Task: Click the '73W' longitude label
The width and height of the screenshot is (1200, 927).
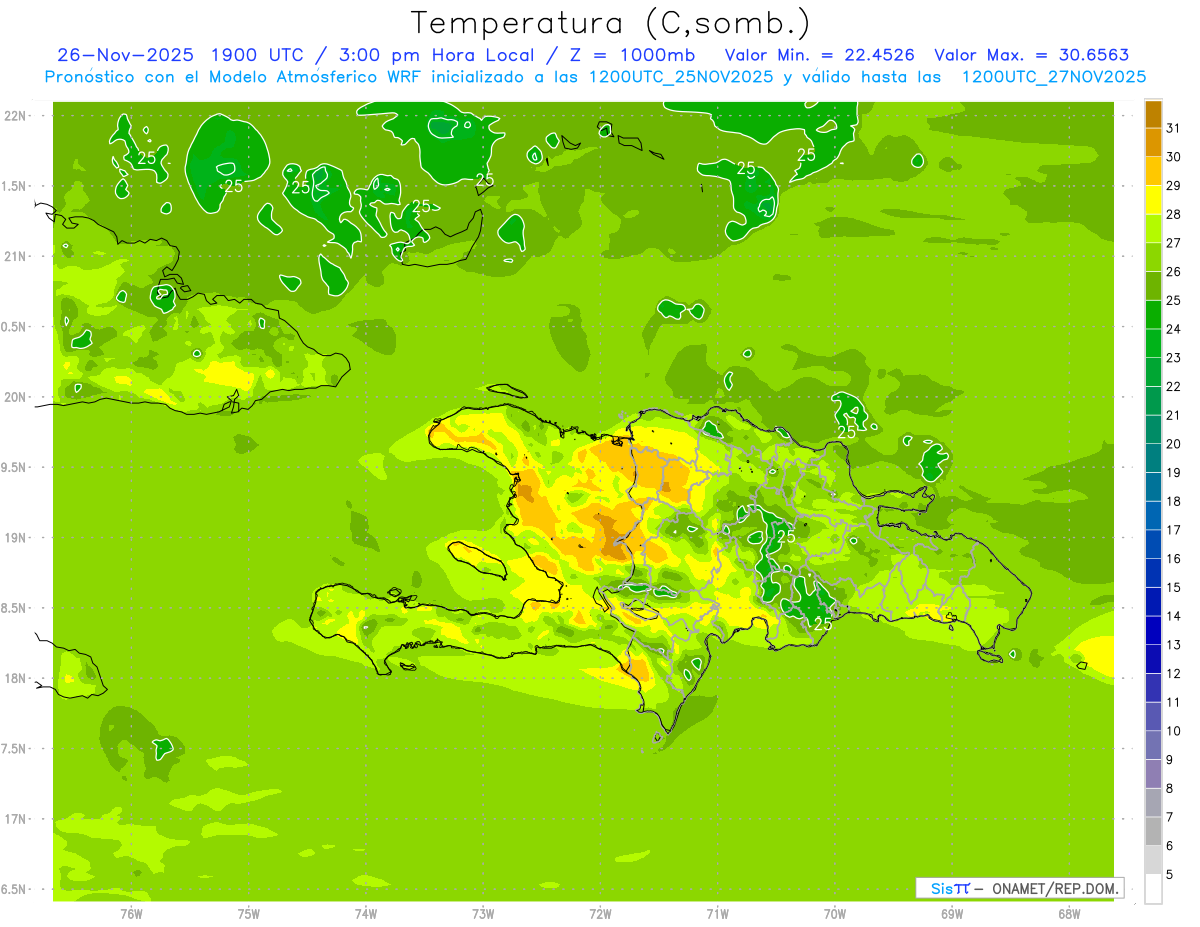Action: [483, 914]
